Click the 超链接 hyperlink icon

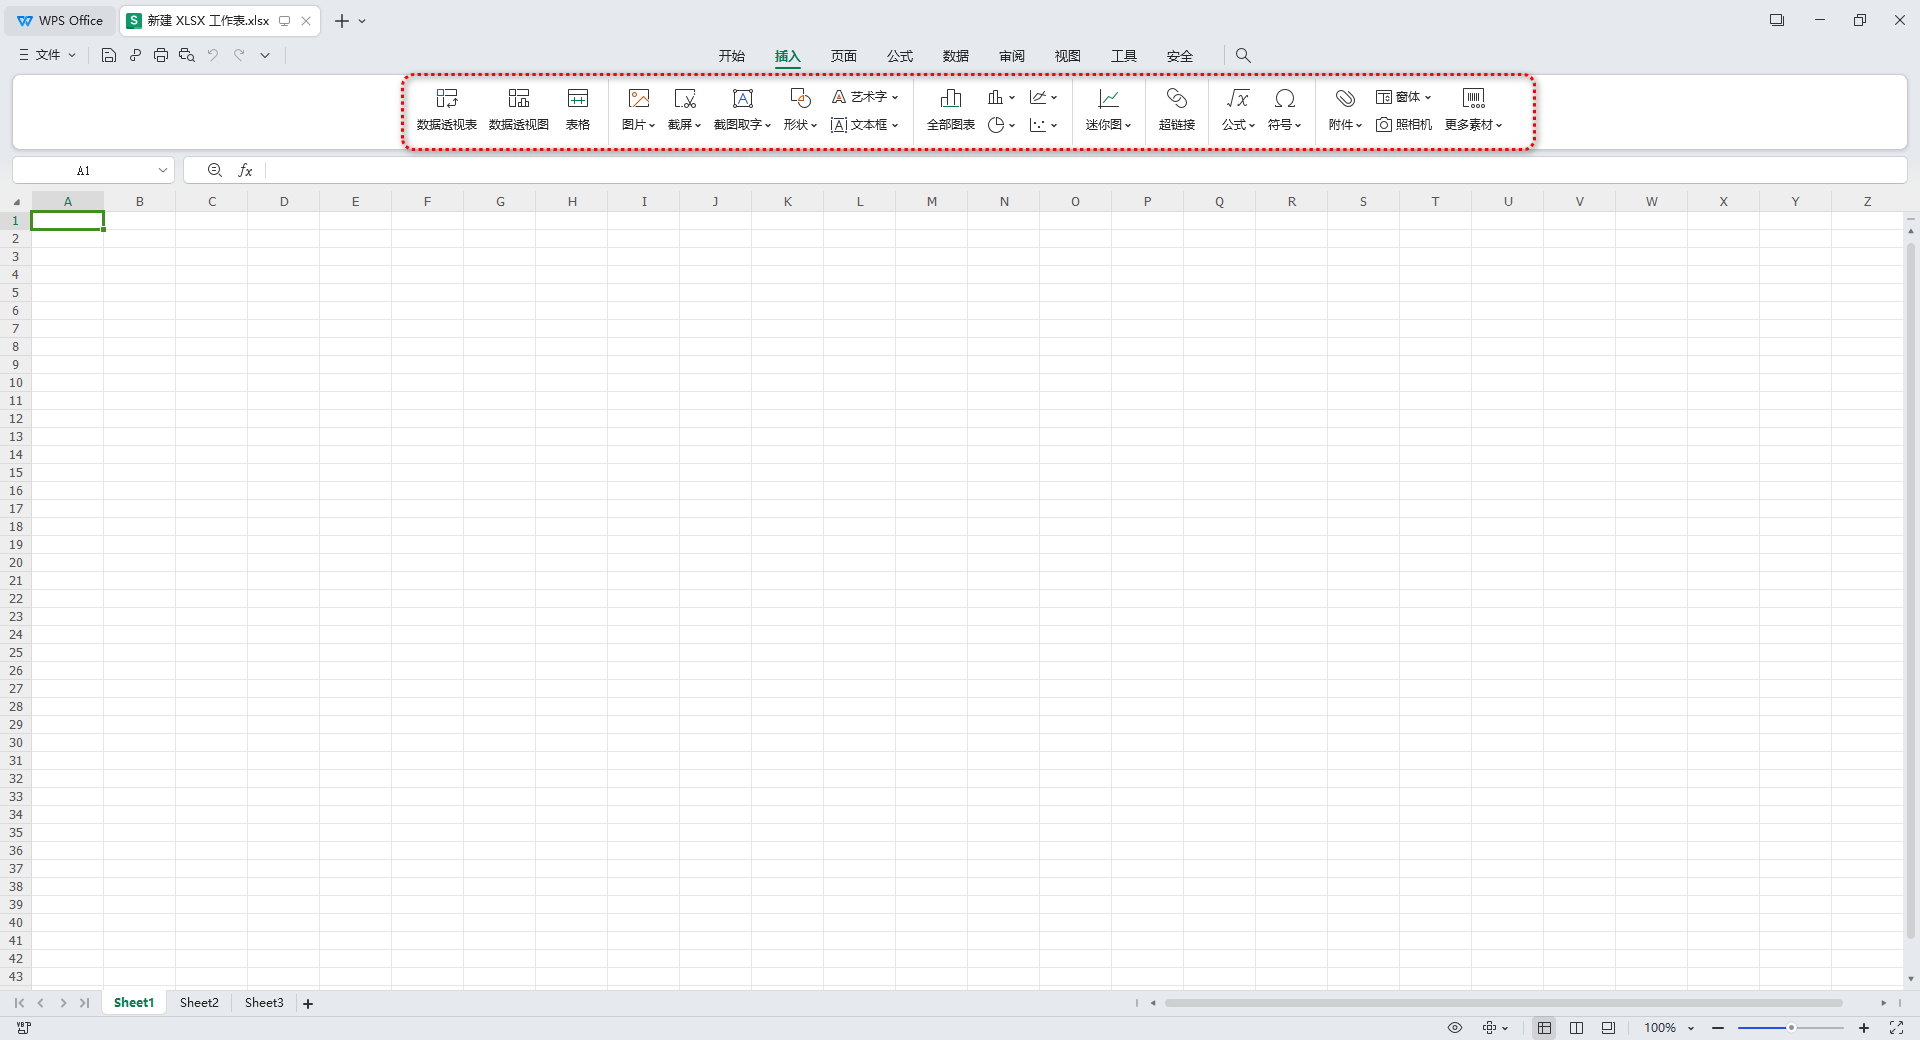[1176, 109]
